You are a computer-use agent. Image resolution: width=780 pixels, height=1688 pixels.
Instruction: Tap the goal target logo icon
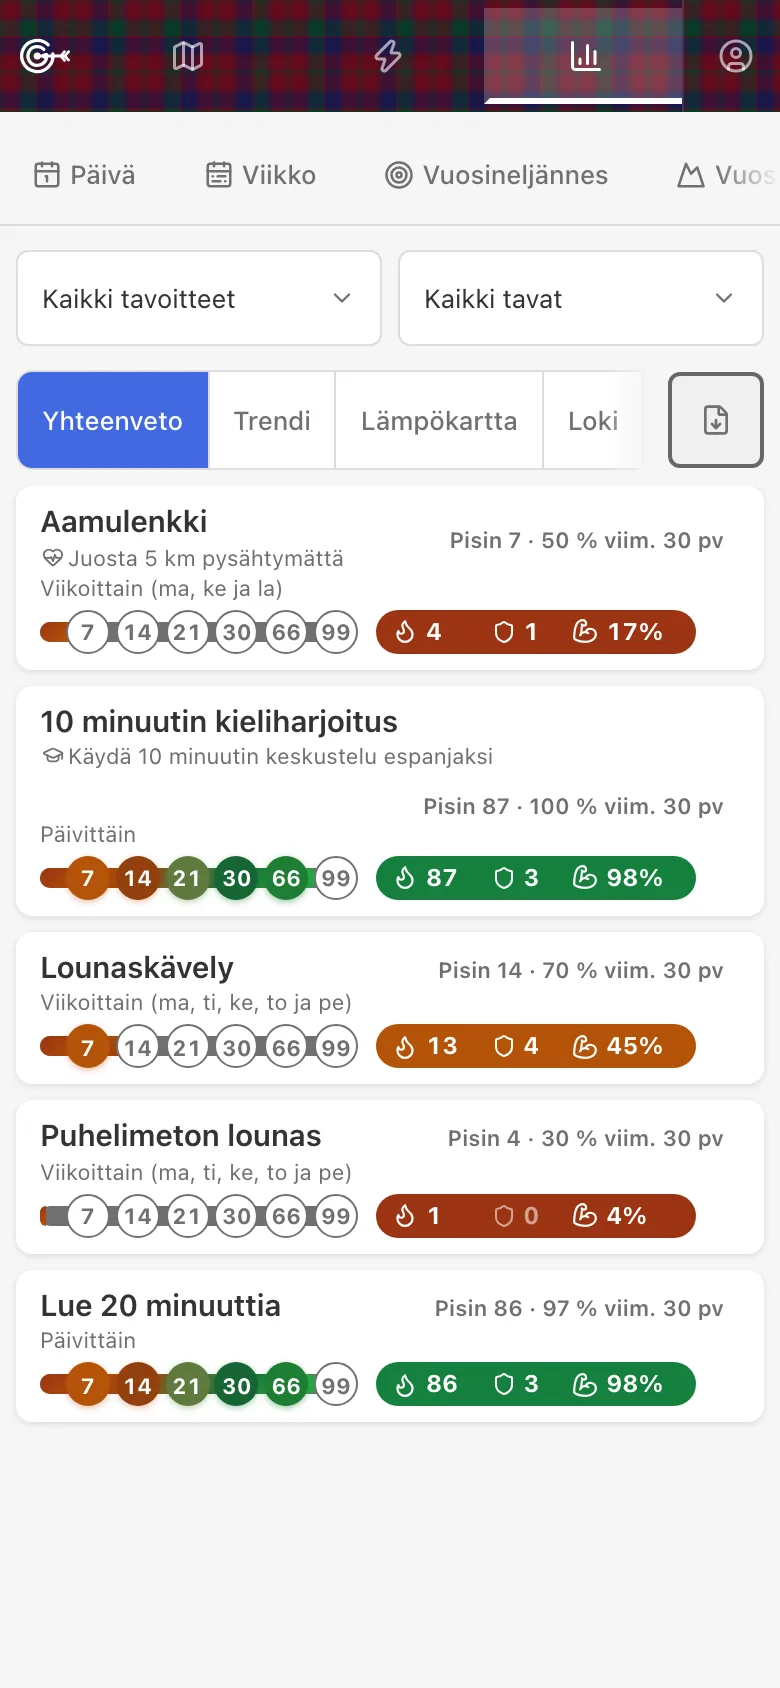[44, 56]
